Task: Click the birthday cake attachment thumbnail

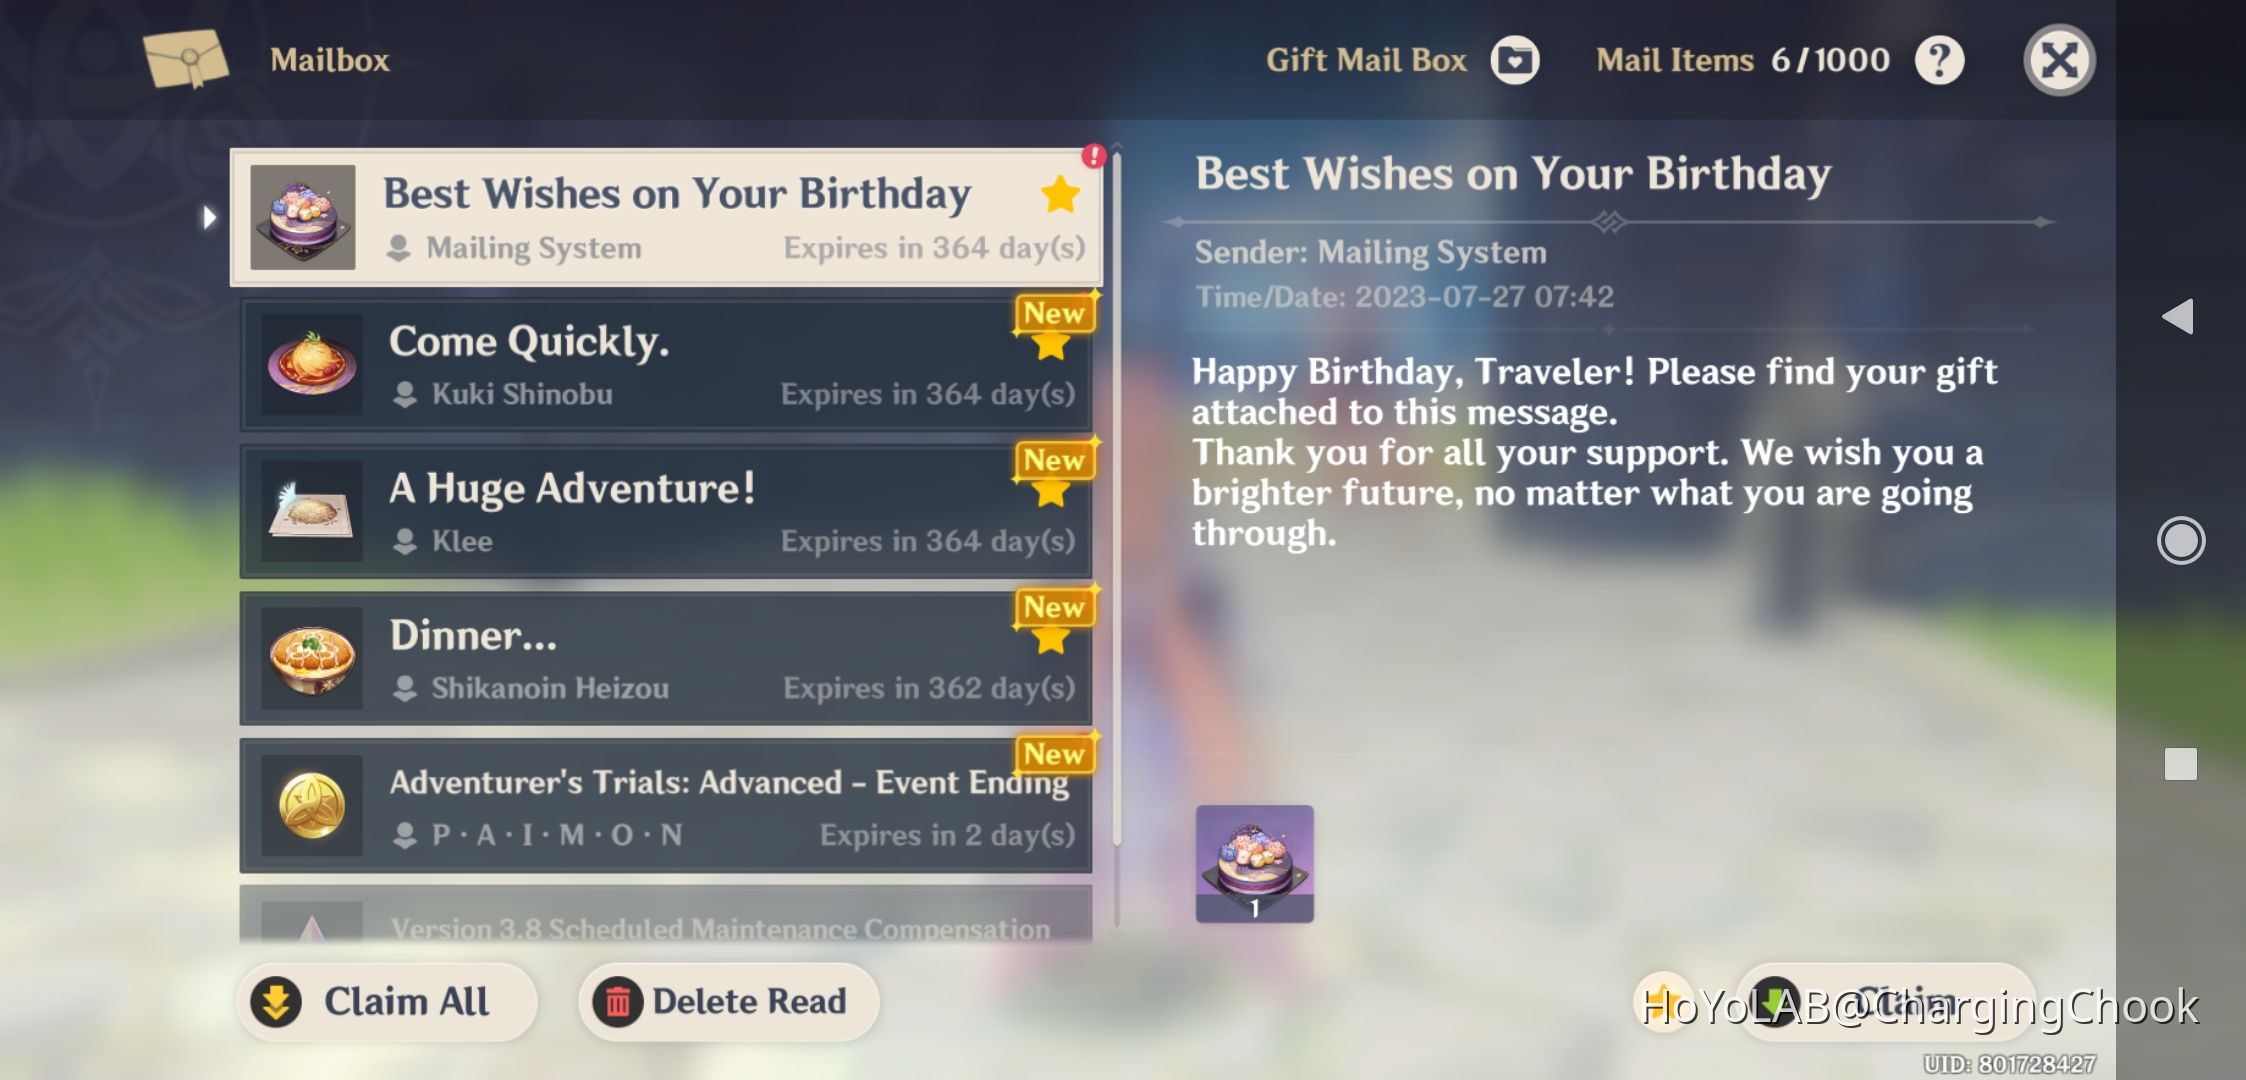Action: point(1255,864)
